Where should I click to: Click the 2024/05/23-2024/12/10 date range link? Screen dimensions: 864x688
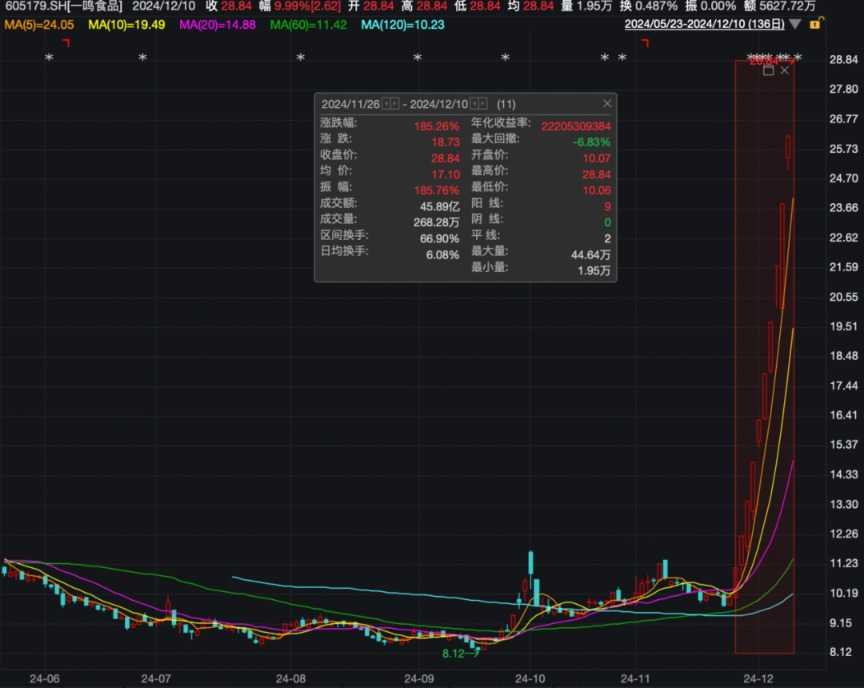pos(704,23)
